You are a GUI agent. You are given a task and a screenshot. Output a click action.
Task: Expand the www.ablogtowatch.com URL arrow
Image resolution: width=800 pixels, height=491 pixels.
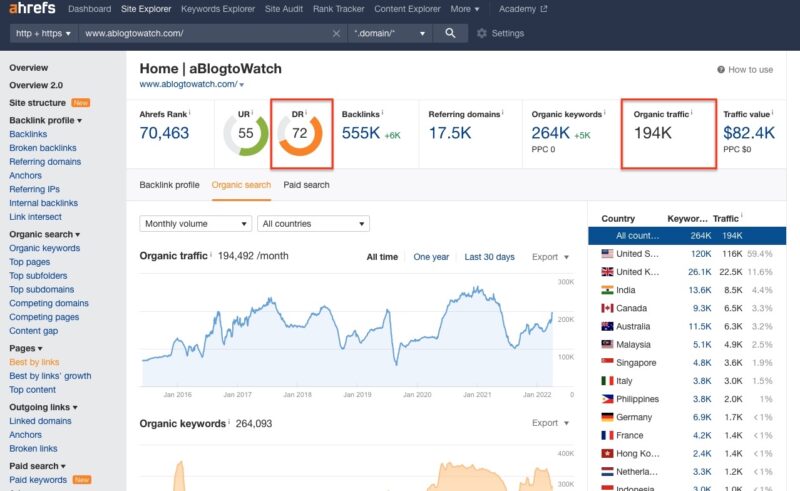point(242,85)
